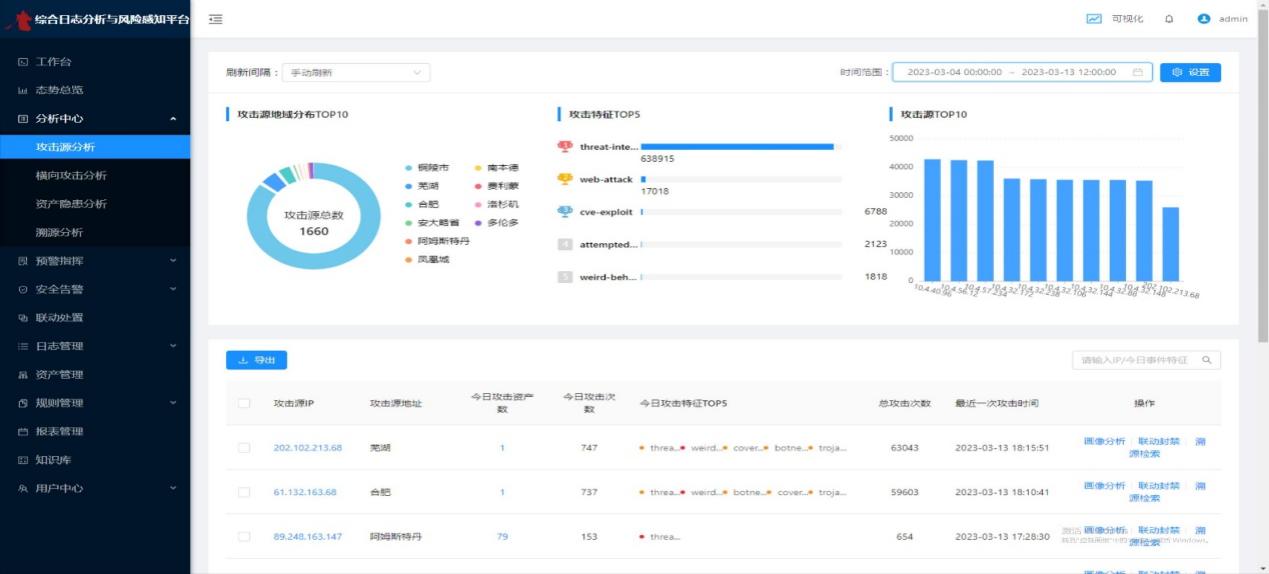Open the notification bell icon
Image resolution: width=1269 pixels, height=574 pixels.
(x=1169, y=19)
